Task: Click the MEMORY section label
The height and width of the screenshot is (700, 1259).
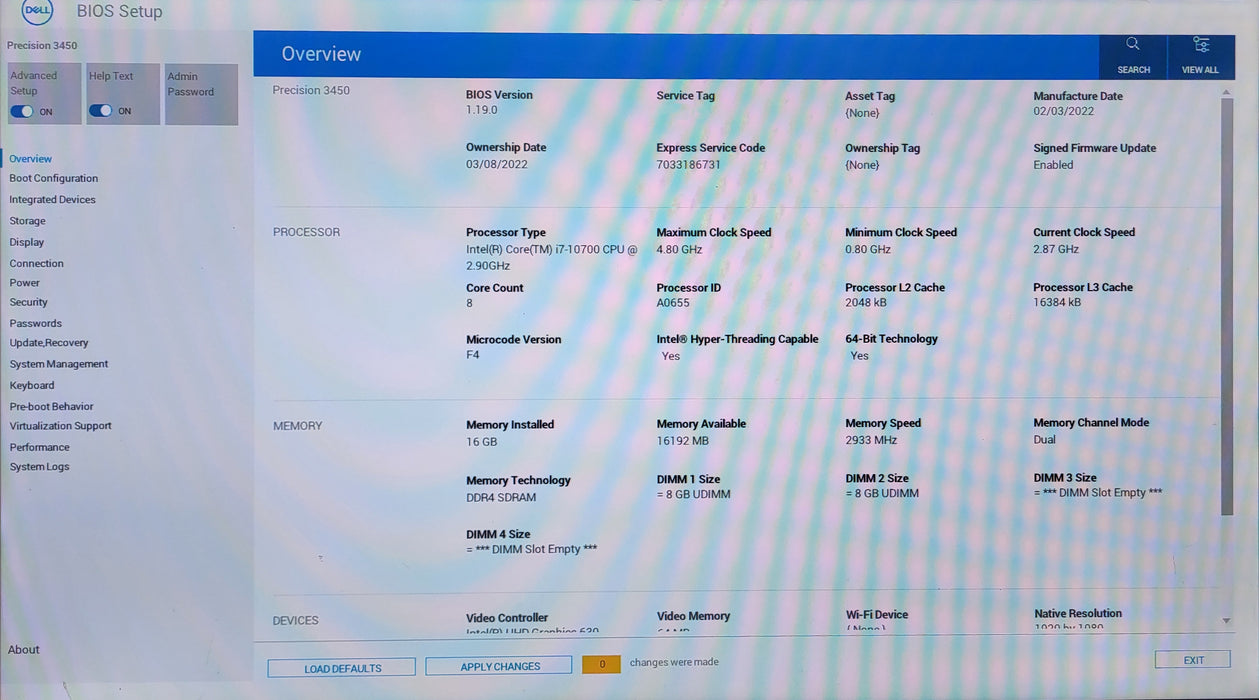Action: click(x=298, y=426)
